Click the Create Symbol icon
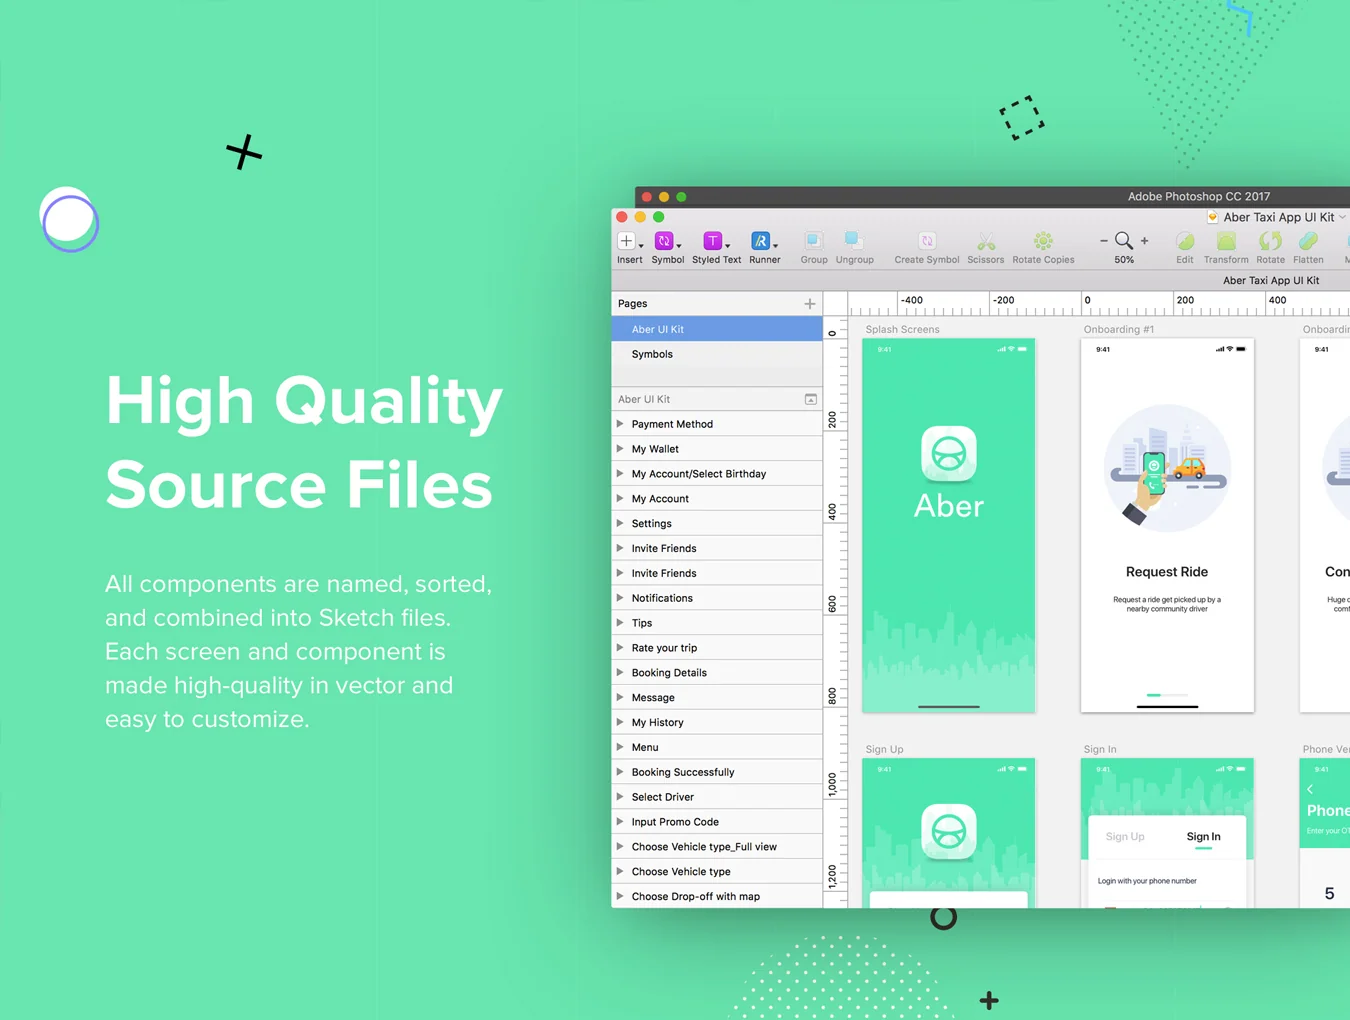1350x1020 pixels. [x=927, y=241]
